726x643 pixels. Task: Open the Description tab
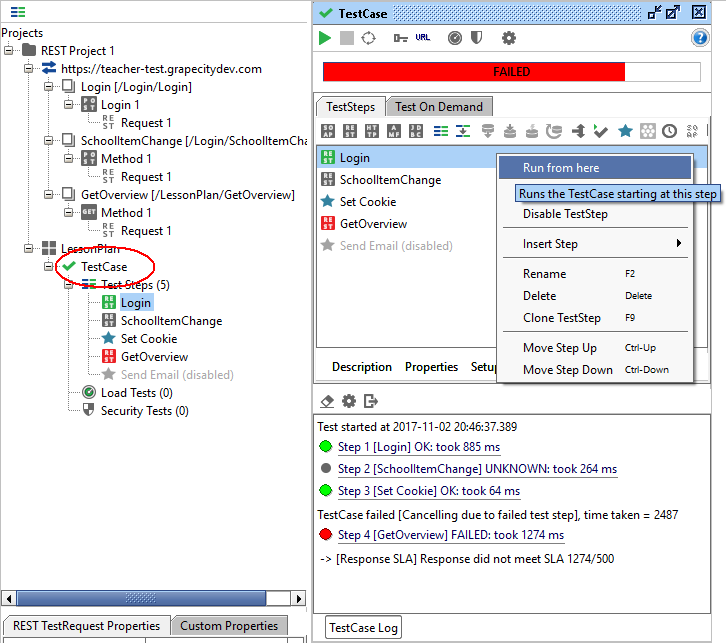[x=362, y=367]
